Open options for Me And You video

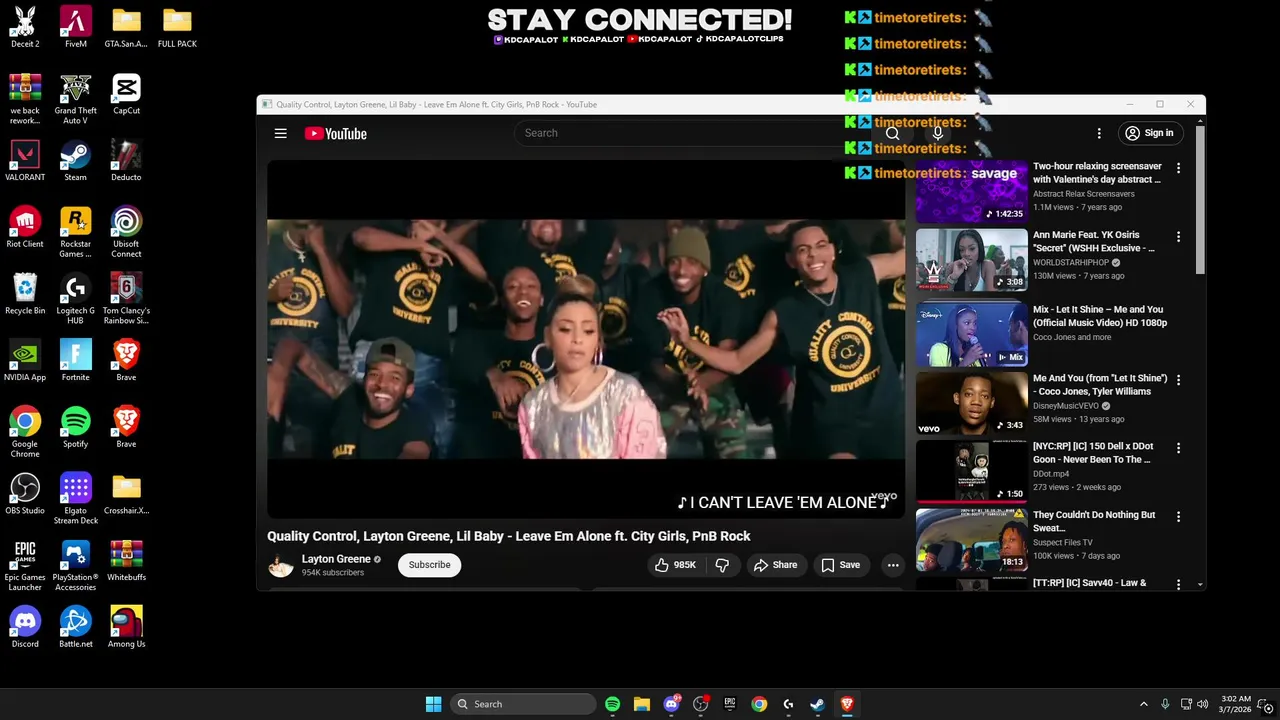1178,380
